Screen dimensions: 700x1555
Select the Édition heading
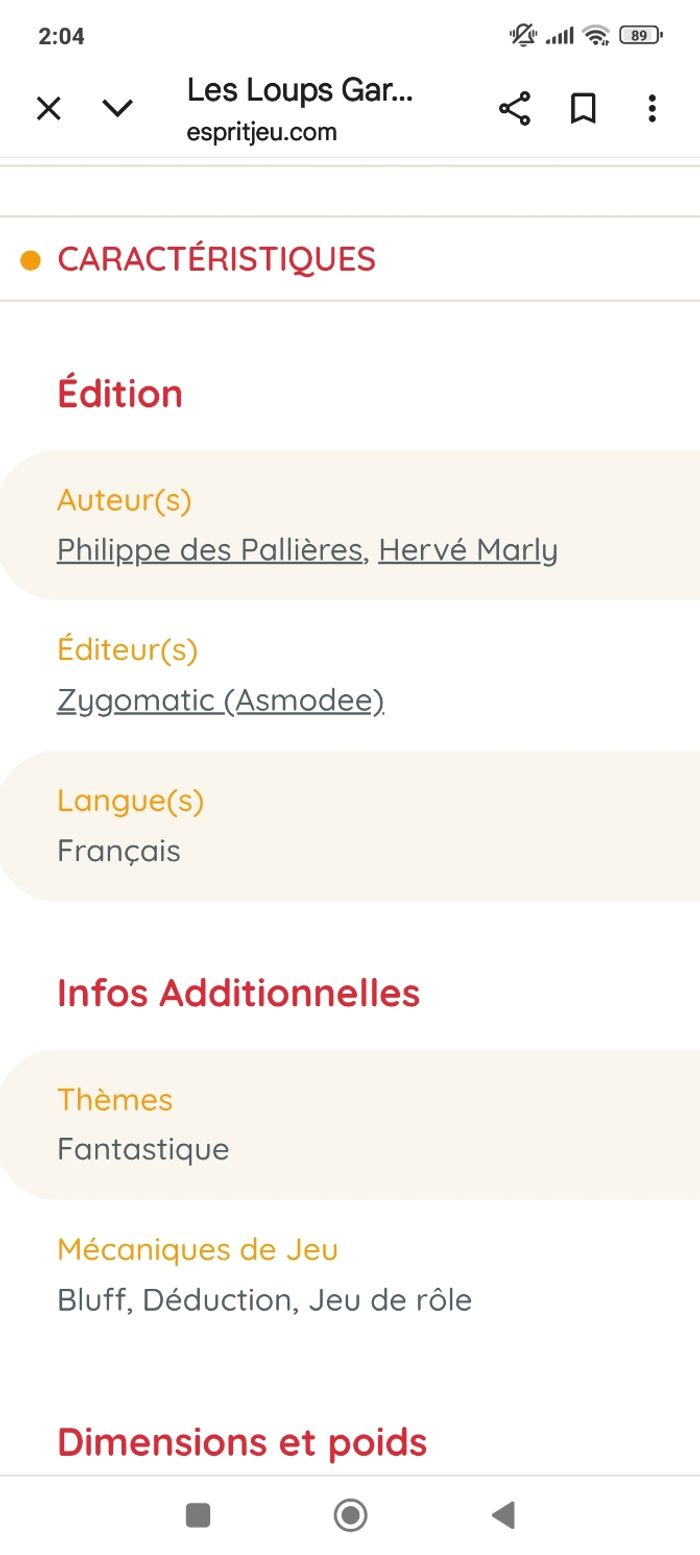tap(120, 393)
